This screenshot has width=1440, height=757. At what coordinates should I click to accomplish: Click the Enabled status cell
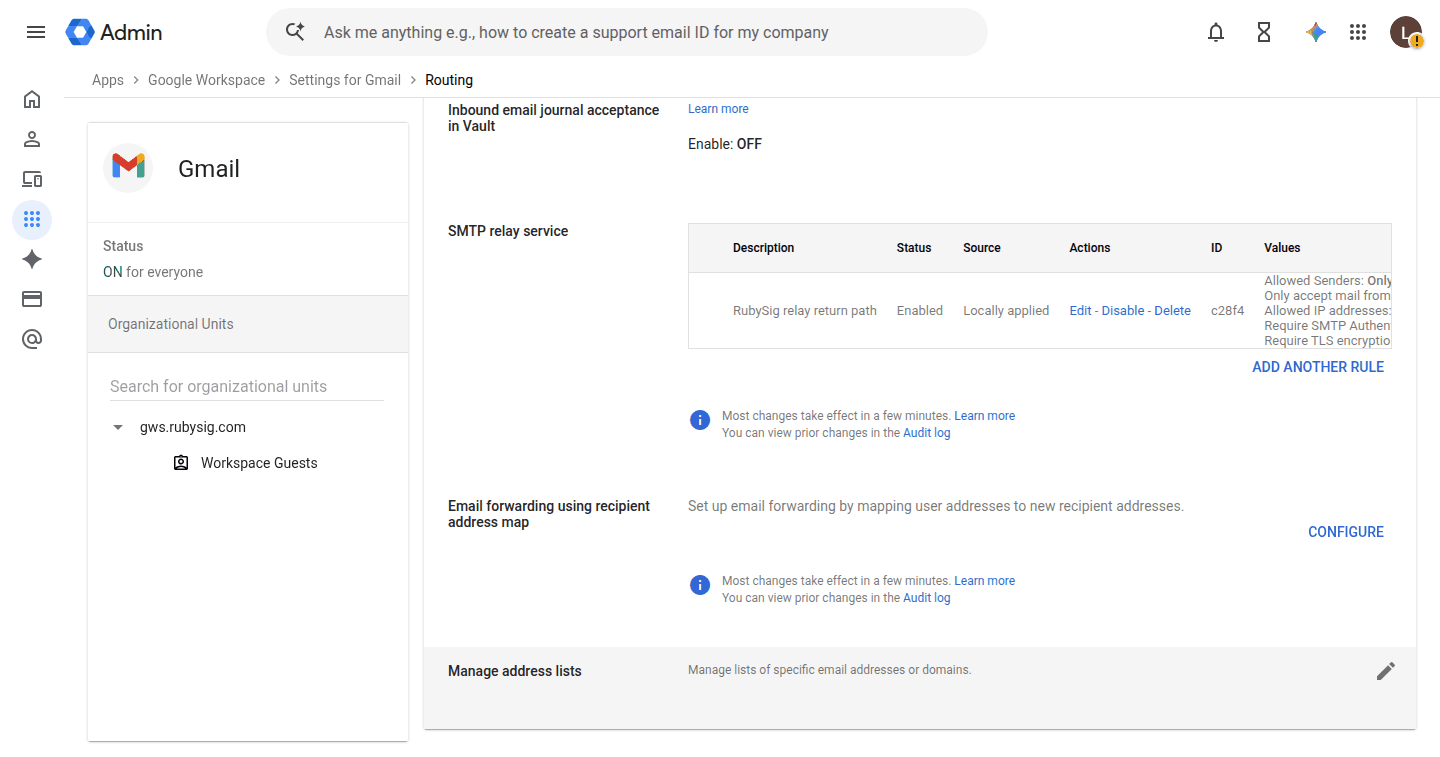click(920, 311)
